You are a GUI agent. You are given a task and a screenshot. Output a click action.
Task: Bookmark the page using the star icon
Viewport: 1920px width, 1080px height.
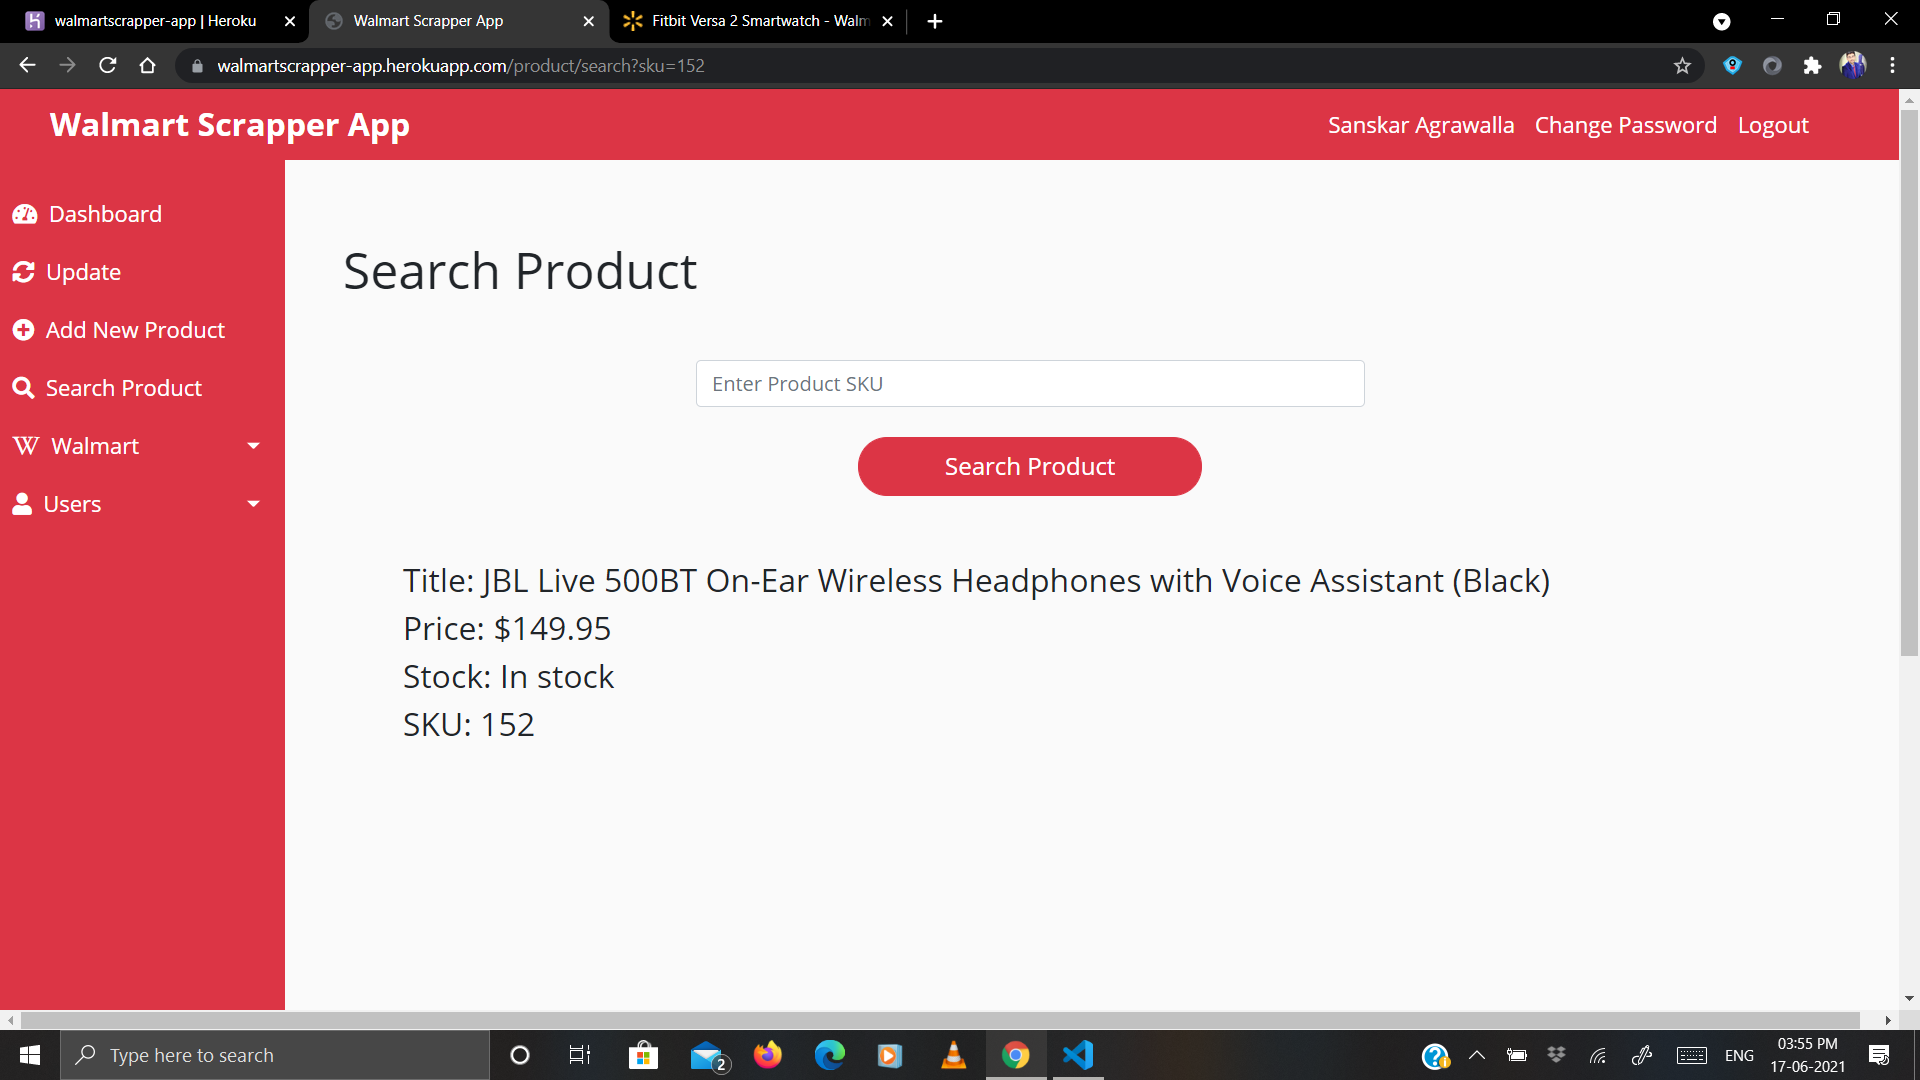click(1683, 65)
